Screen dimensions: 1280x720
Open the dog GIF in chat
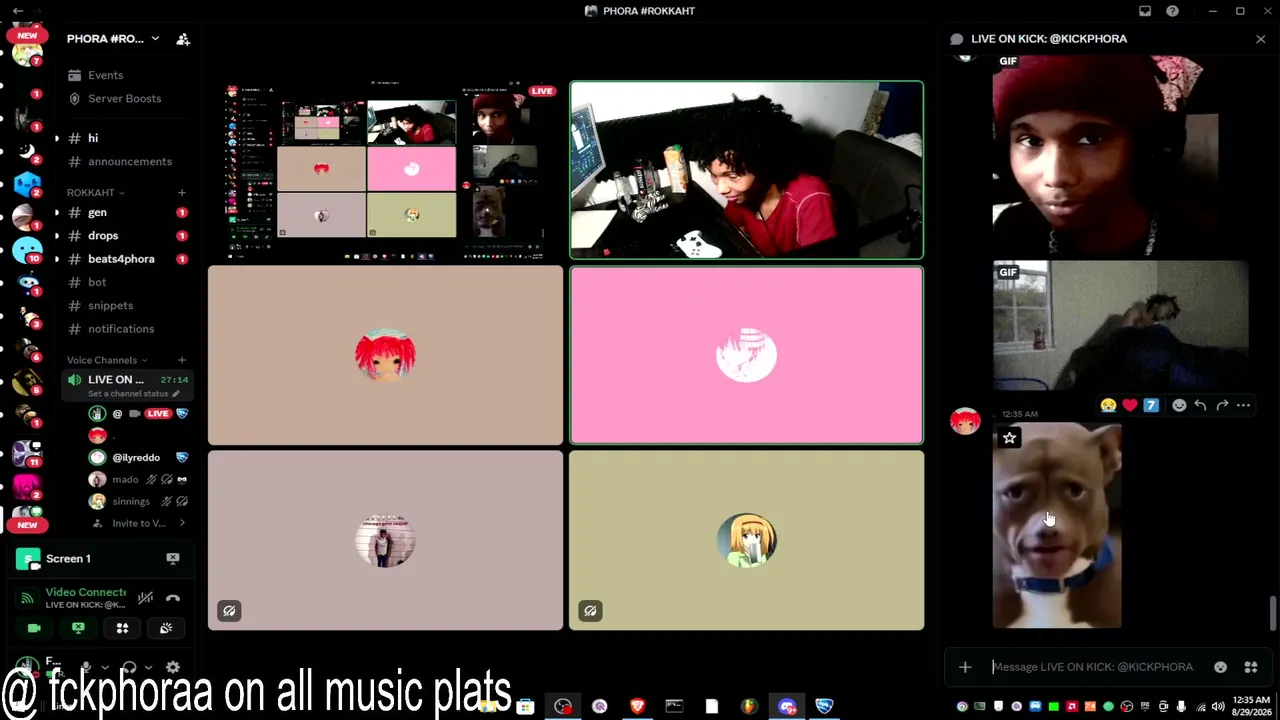pos(1057,526)
